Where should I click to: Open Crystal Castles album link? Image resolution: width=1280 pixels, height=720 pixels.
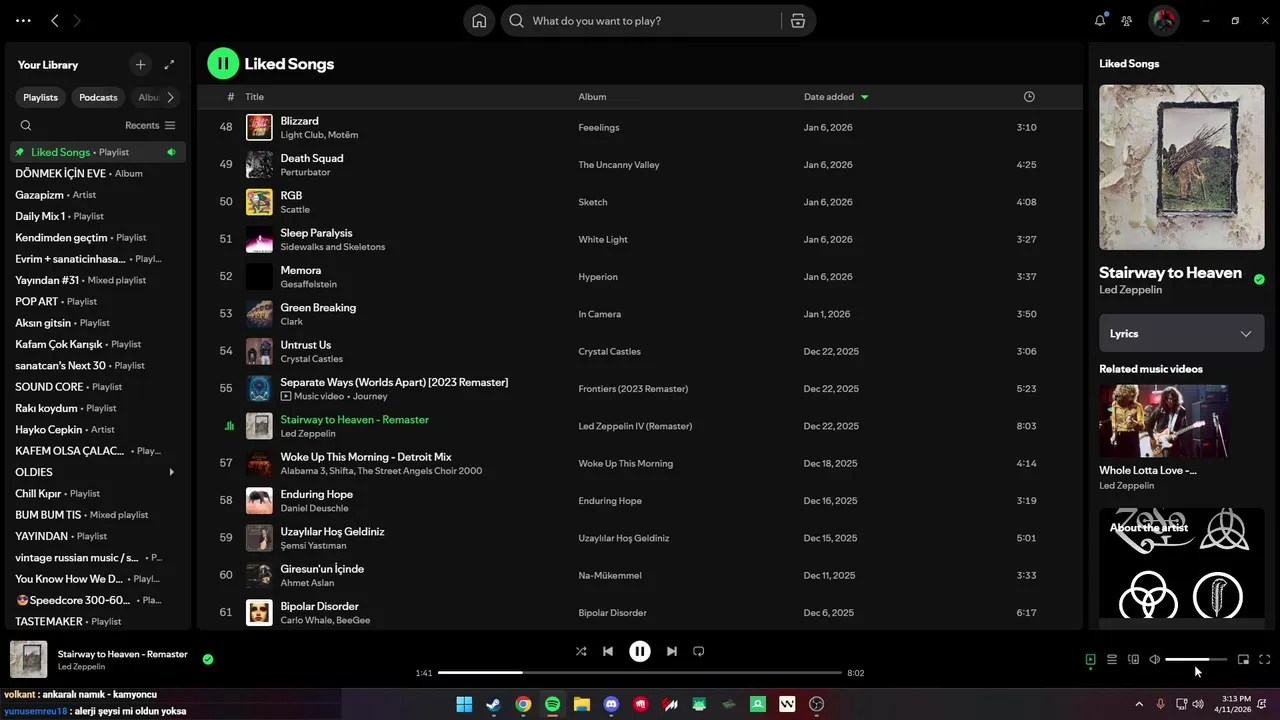click(609, 351)
